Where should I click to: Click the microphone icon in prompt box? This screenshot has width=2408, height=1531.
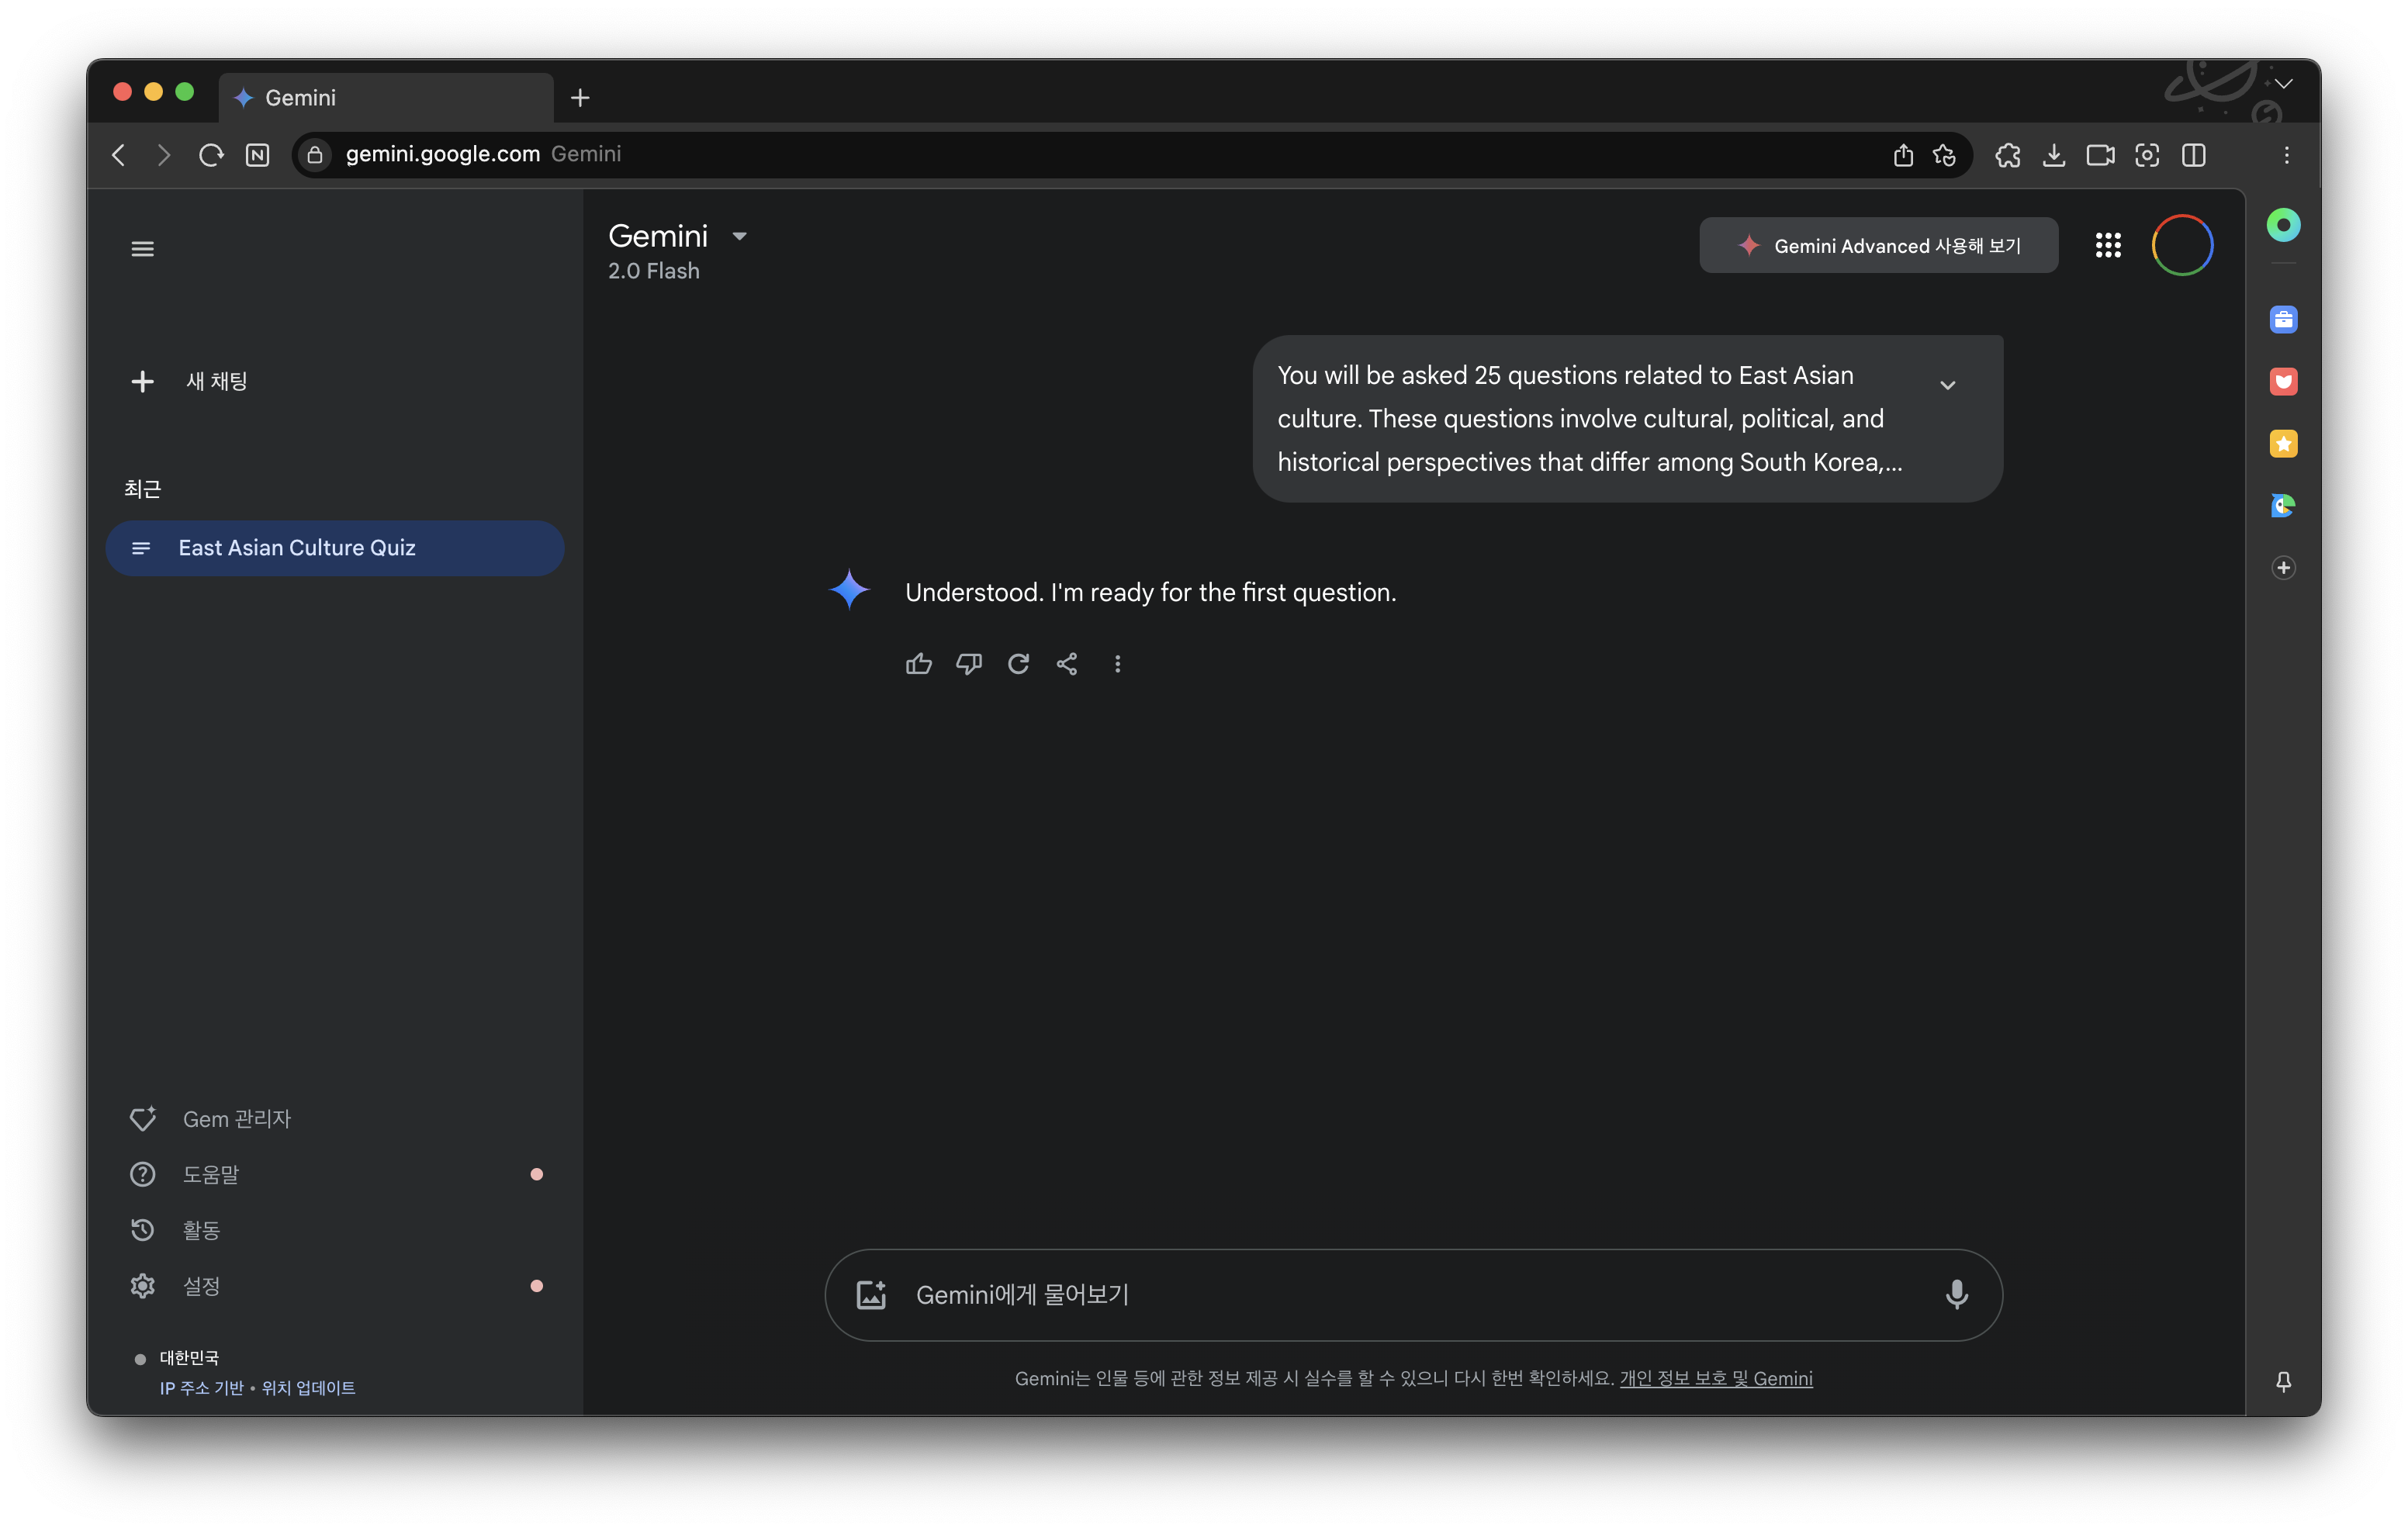tap(1956, 1295)
